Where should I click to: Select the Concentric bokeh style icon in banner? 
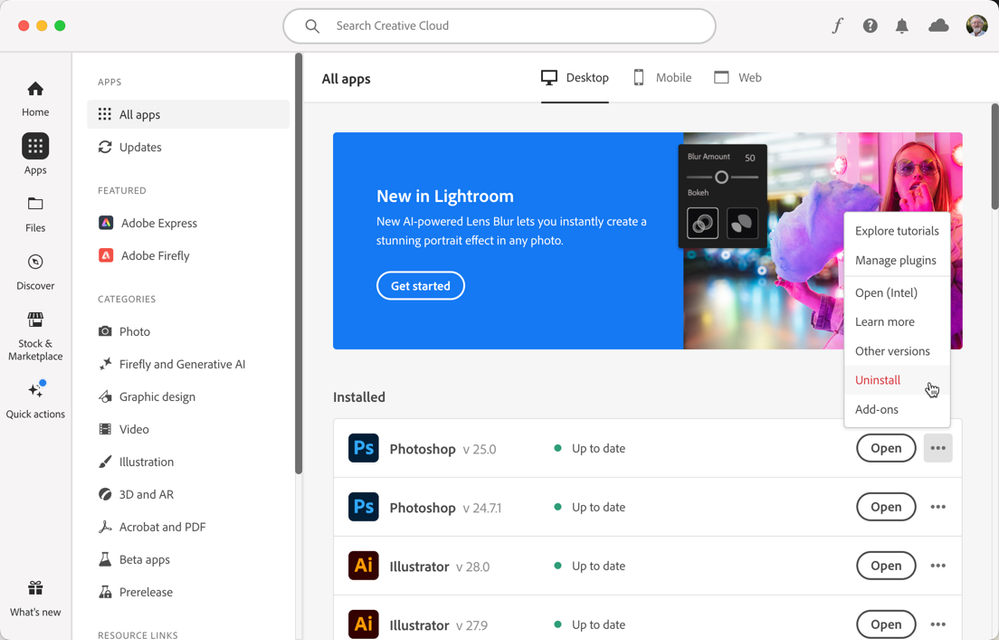pyautogui.click(x=703, y=223)
